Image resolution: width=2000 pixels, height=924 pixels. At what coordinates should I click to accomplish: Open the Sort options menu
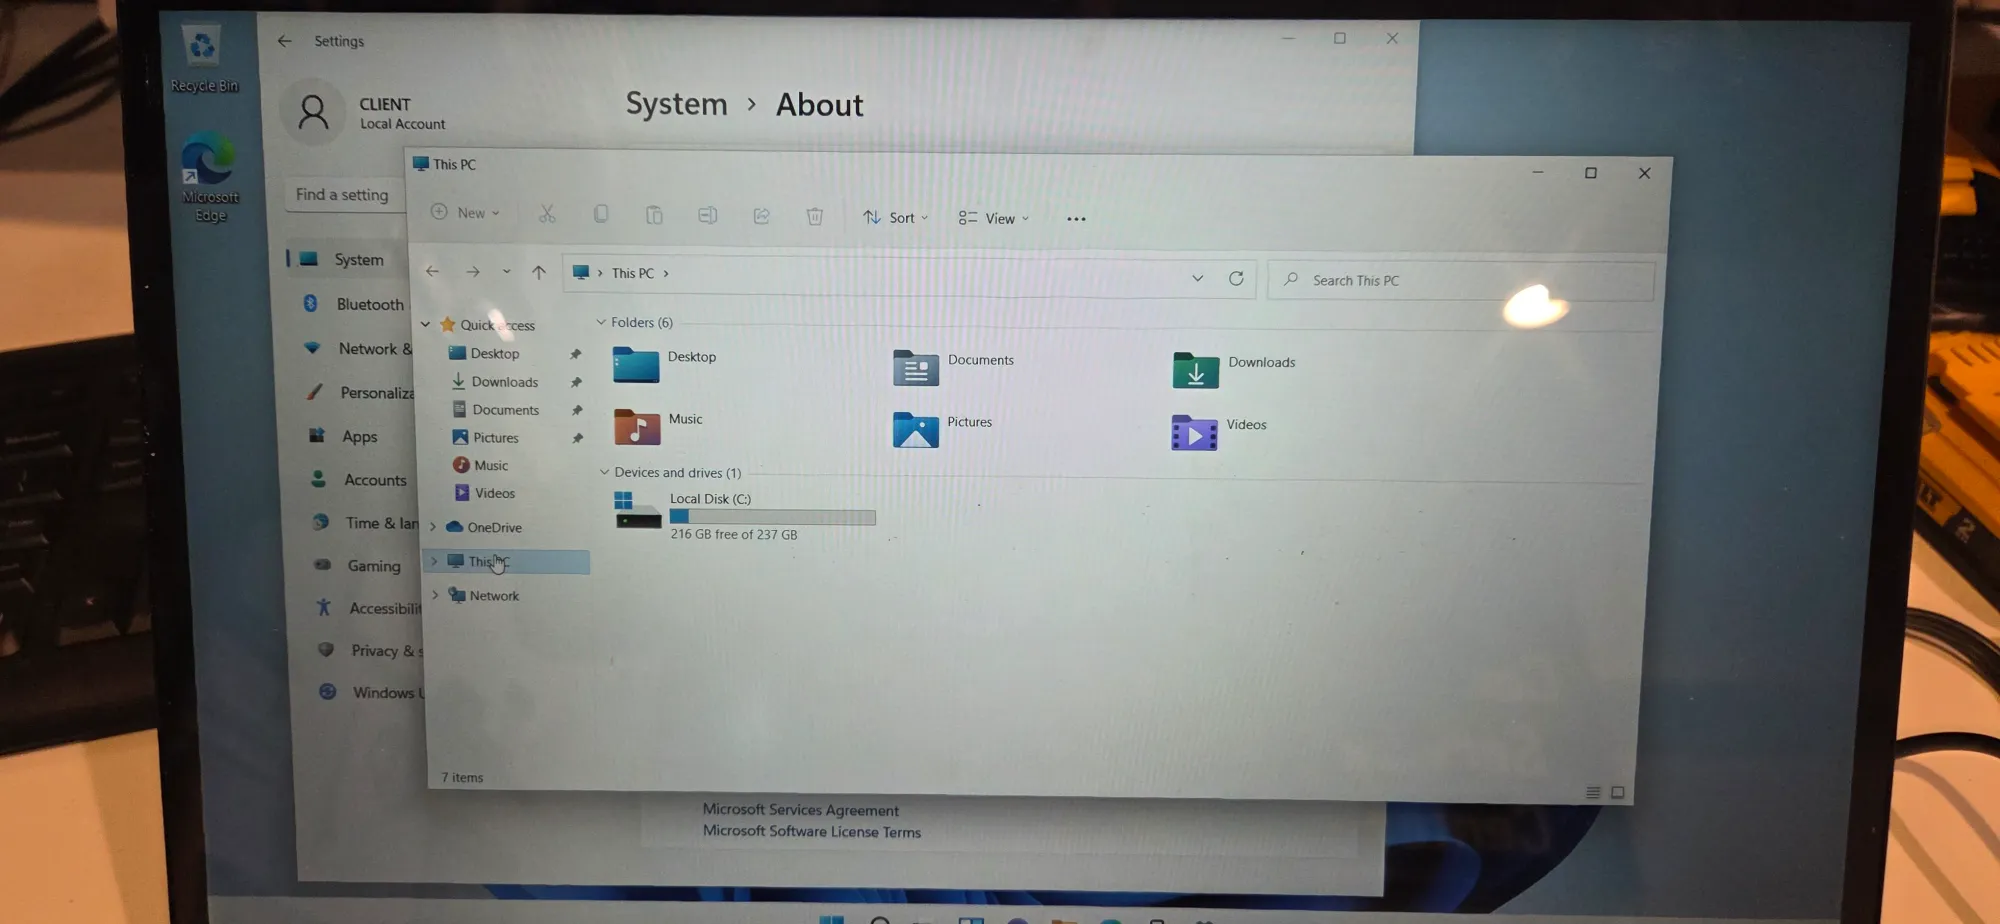896,218
